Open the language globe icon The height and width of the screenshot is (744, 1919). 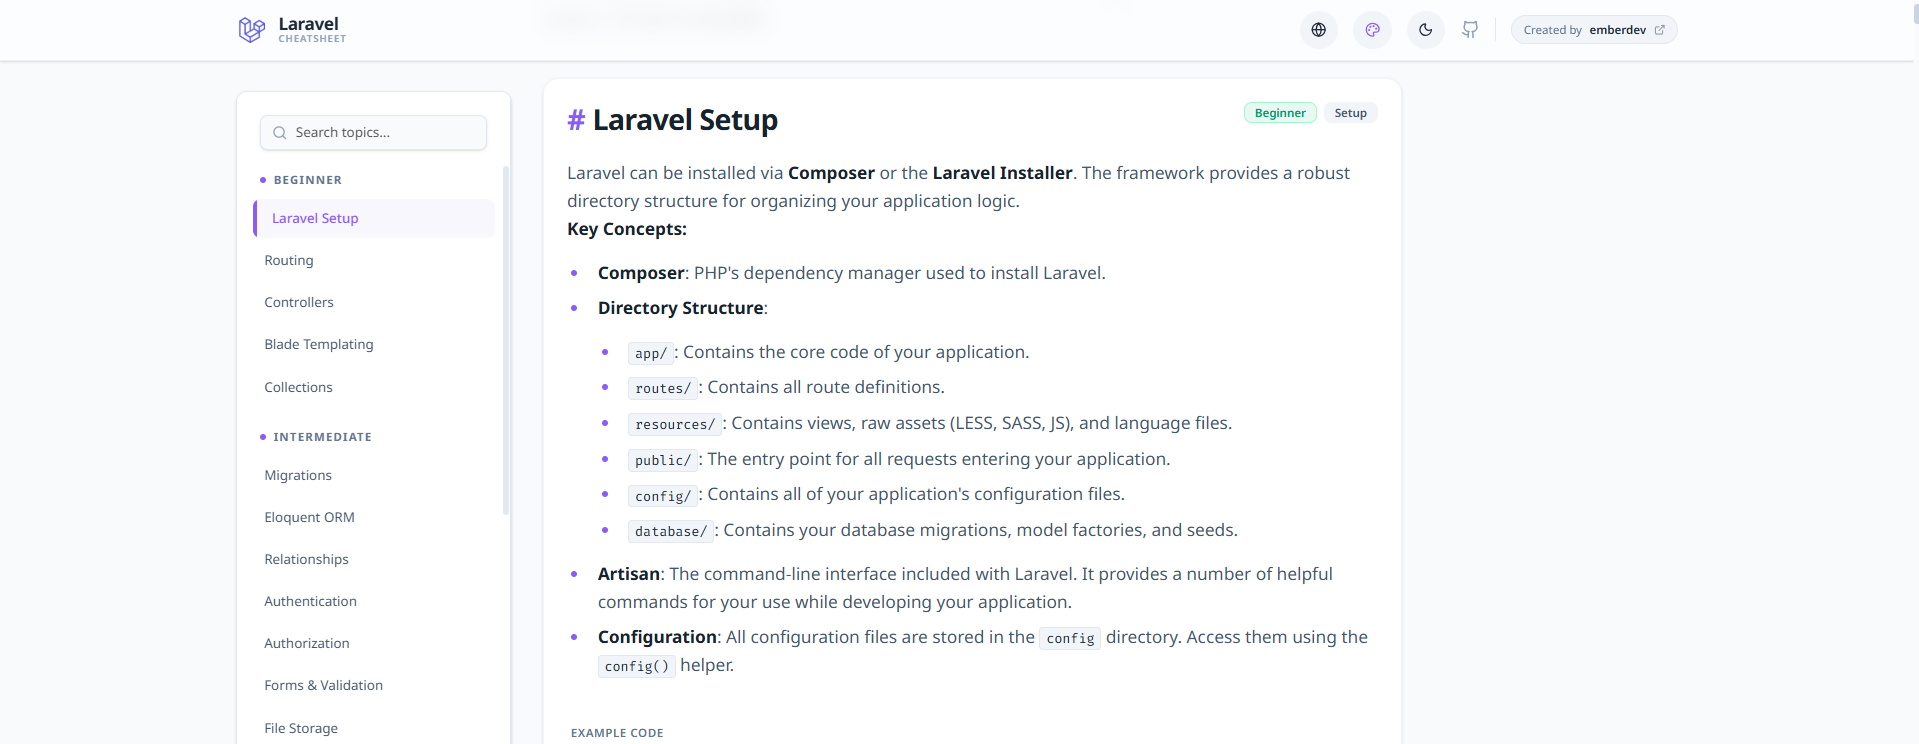click(x=1317, y=29)
